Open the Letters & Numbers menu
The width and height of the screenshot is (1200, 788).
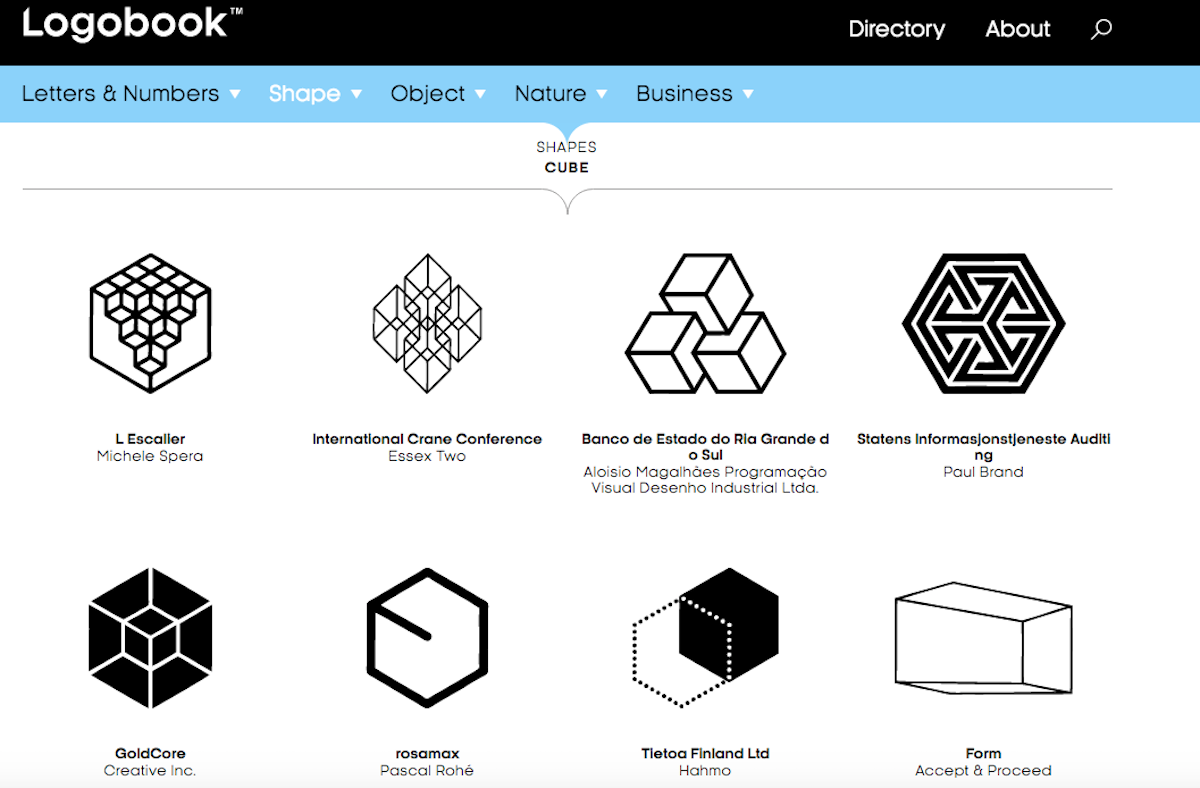[120, 94]
